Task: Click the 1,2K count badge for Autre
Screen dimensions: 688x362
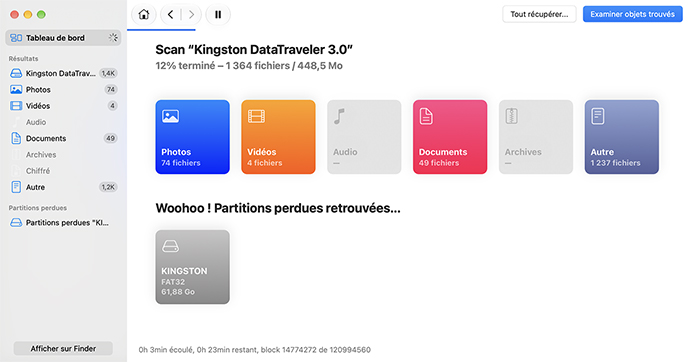Action: [x=108, y=187]
